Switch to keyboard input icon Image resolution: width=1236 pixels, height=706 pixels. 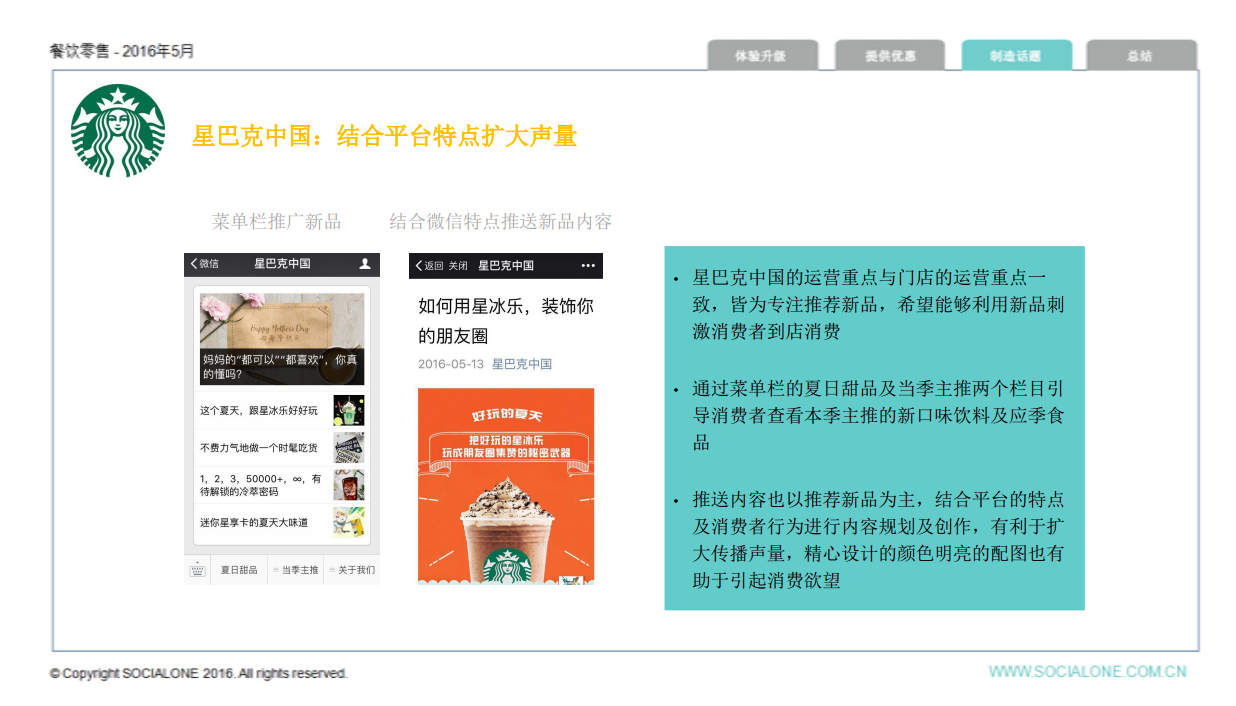[197, 570]
